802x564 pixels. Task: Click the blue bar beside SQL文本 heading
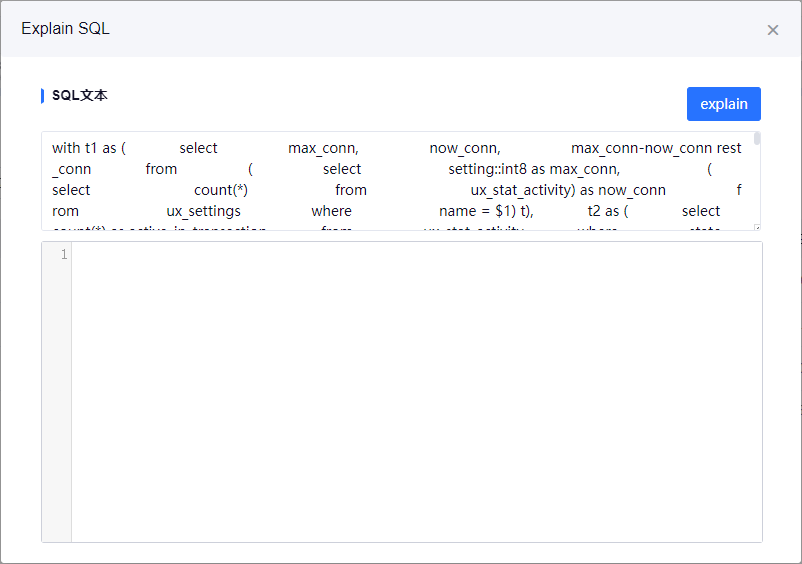(x=42, y=96)
